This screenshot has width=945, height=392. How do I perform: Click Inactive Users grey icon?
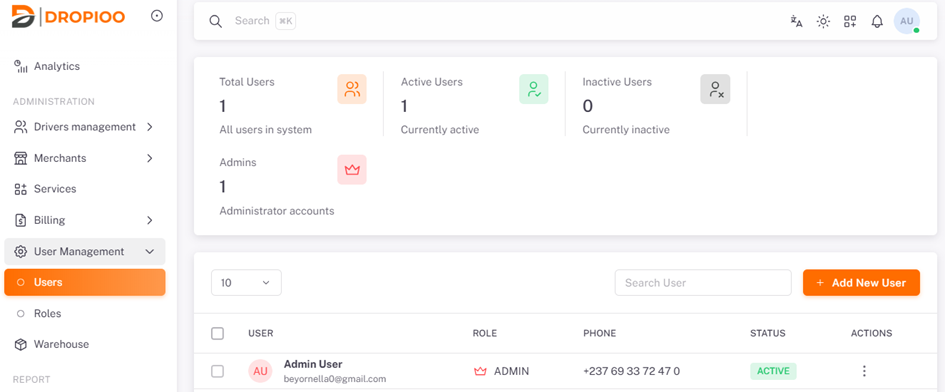(715, 89)
